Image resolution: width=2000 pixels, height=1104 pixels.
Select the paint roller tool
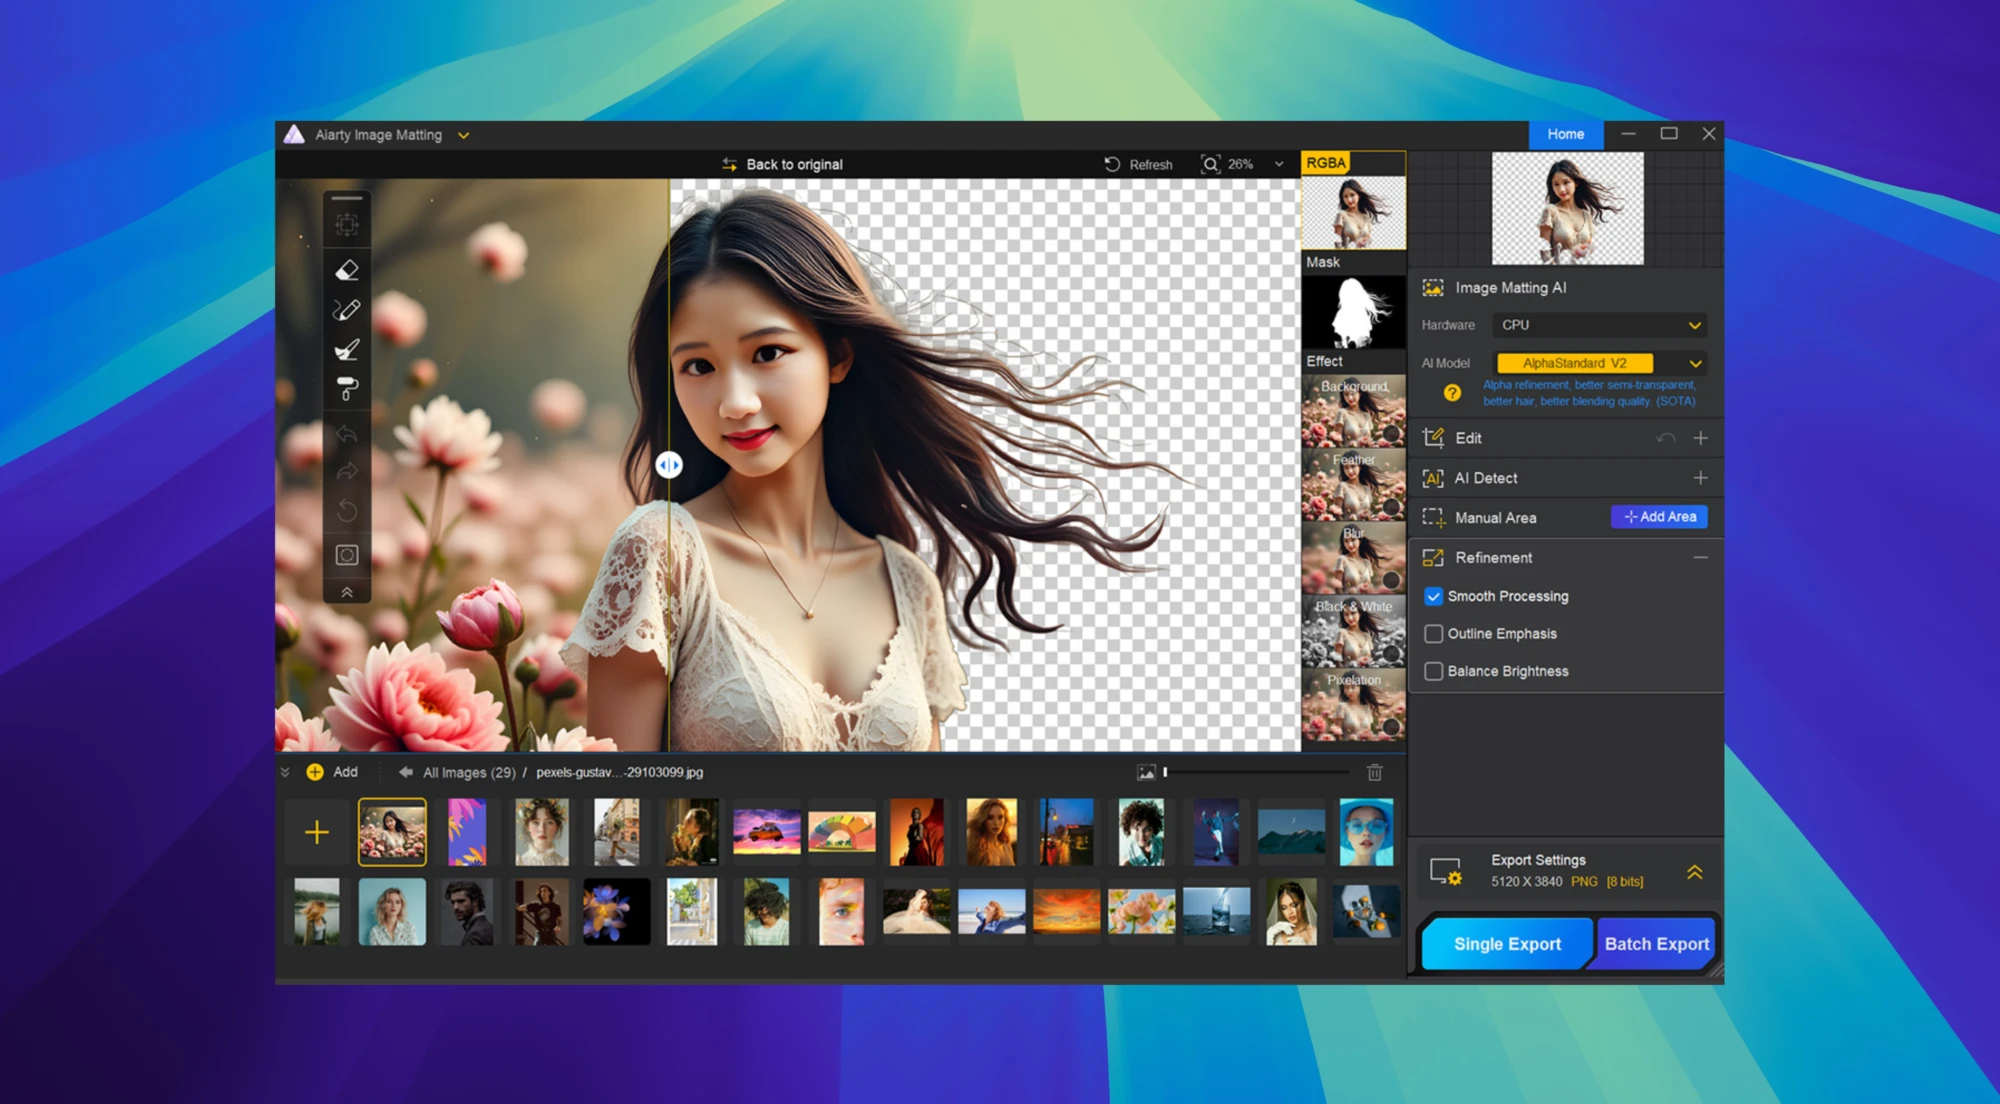(347, 389)
